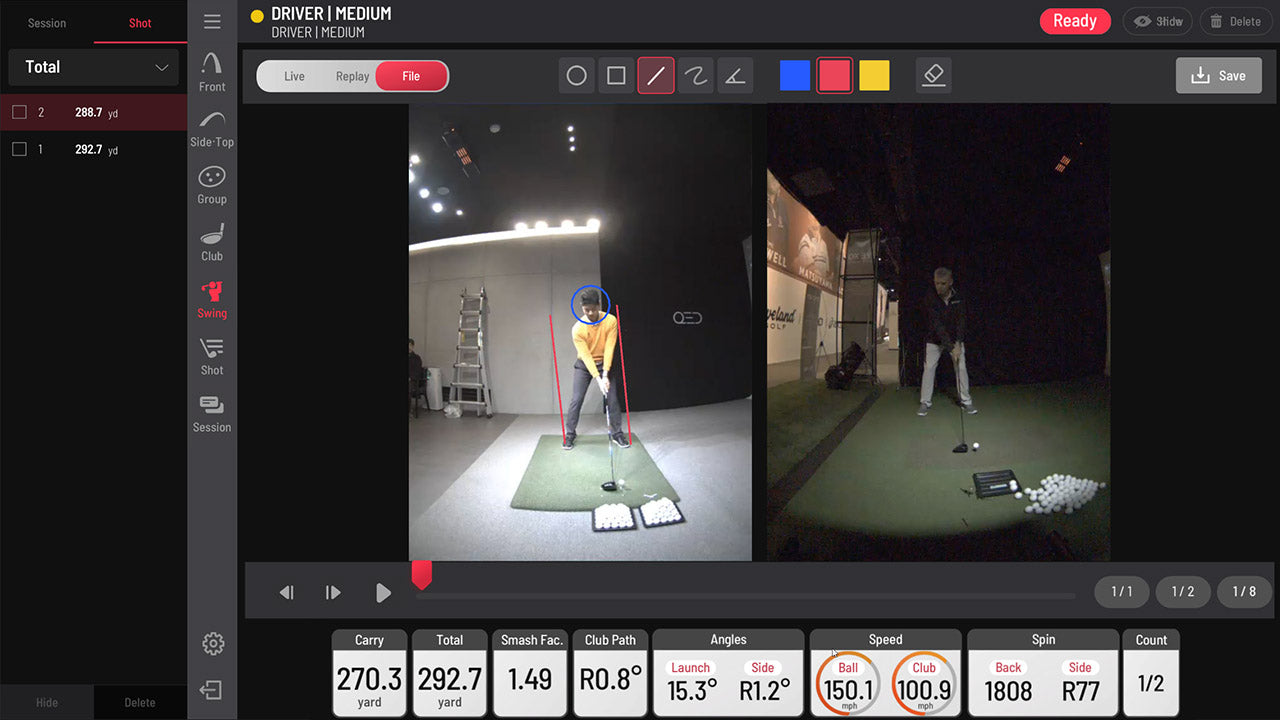Select the rectangle drawing tool
The image size is (1280, 720).
tap(616, 76)
